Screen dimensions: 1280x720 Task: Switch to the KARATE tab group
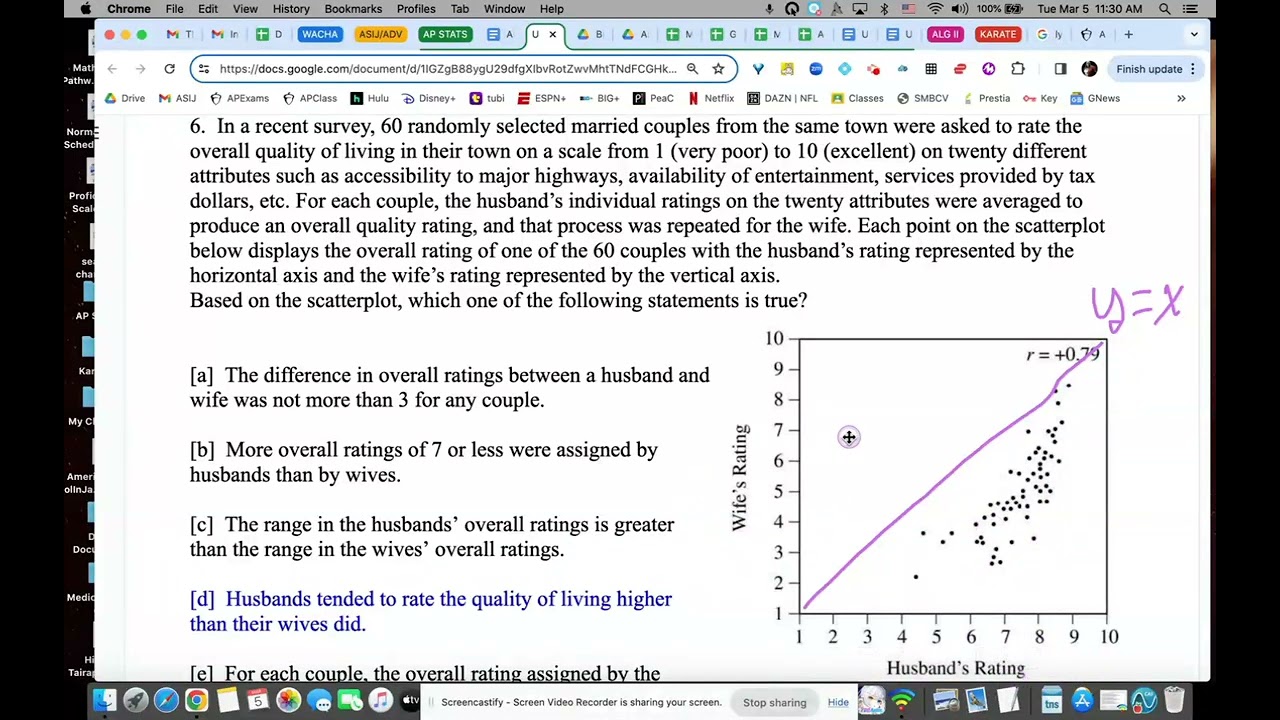pyautogui.click(x=997, y=34)
